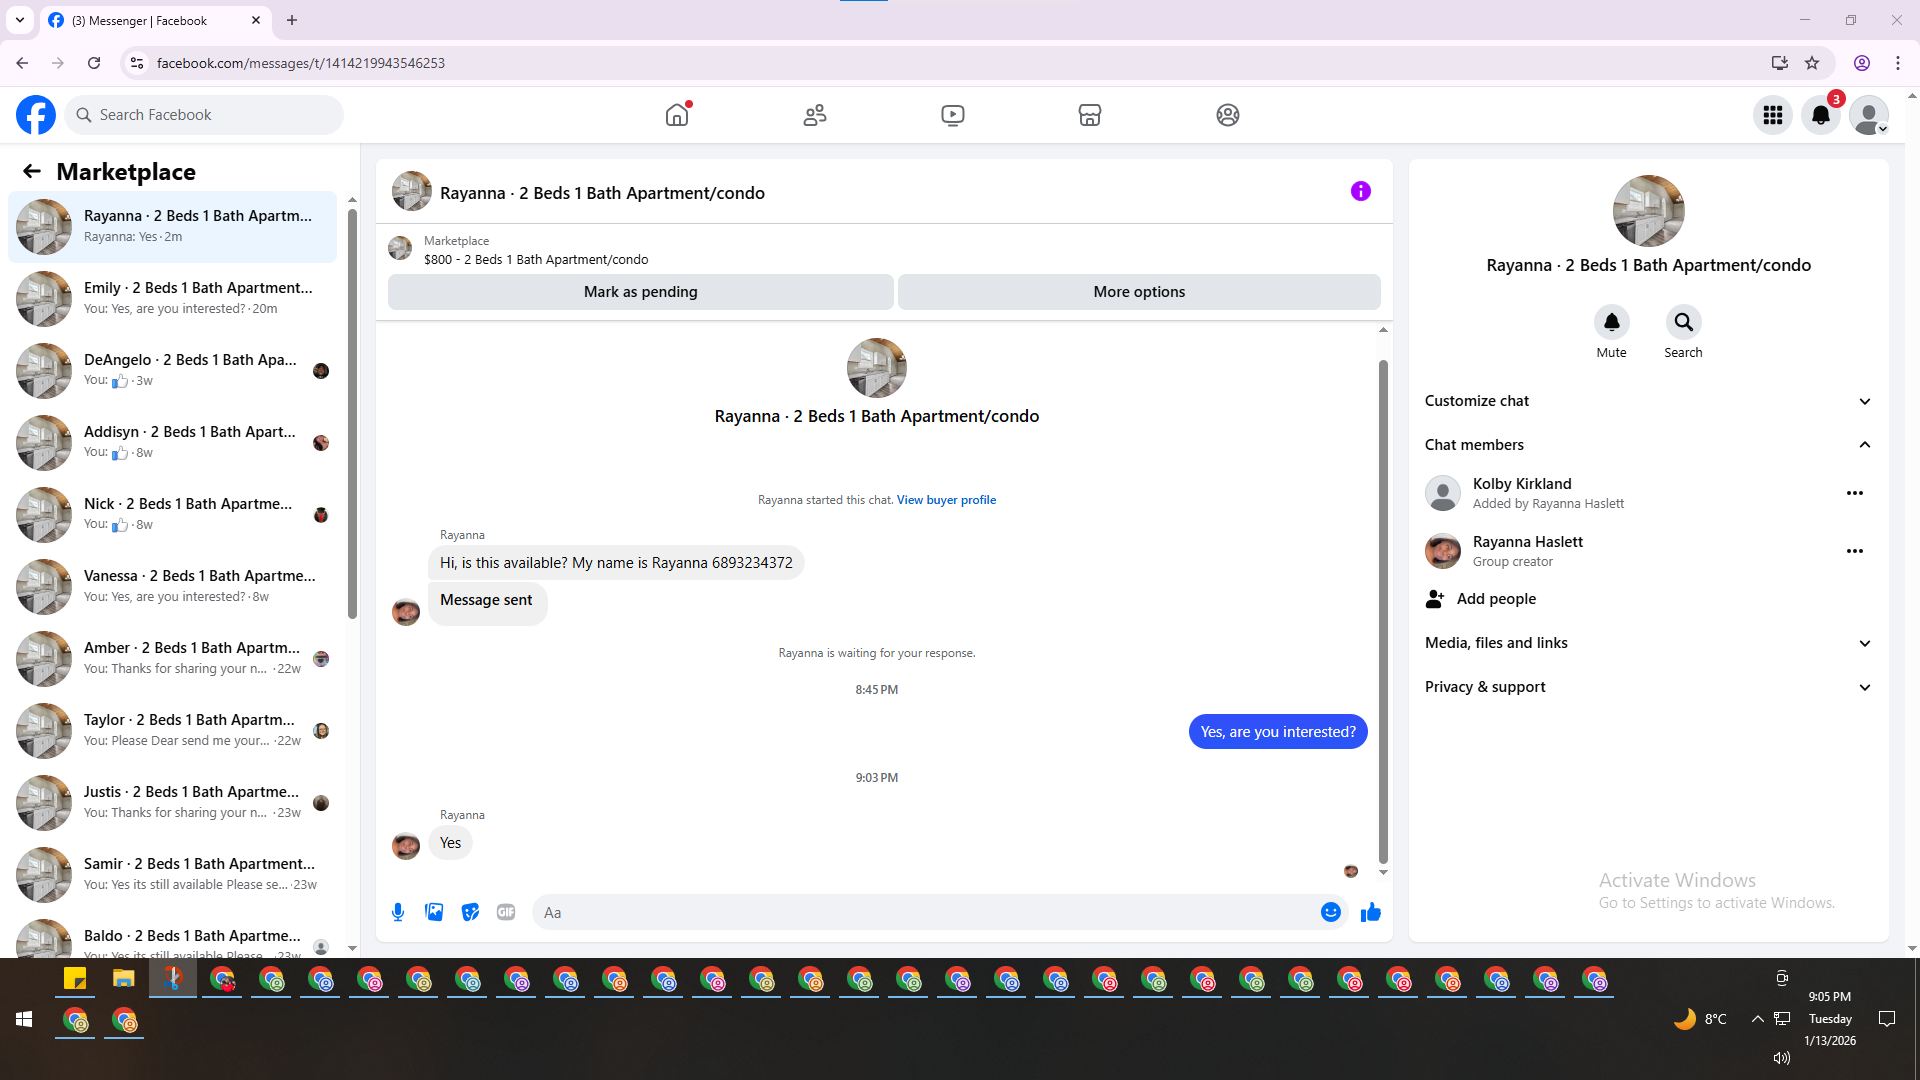The image size is (1920, 1080).
Task: Open the emoji picker in message box
Action: [x=1330, y=912]
